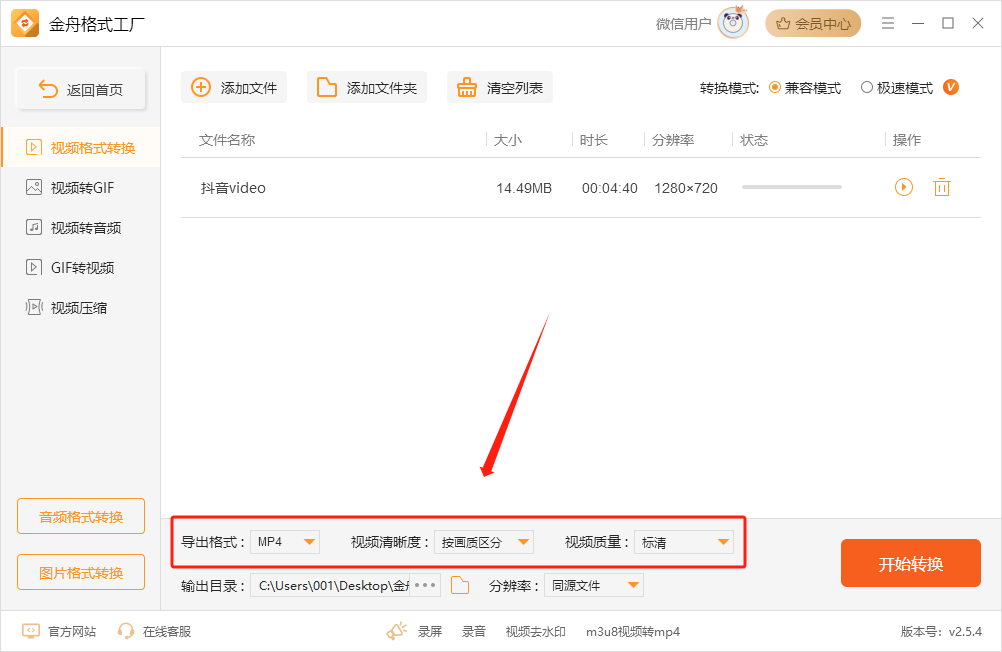This screenshot has width=1002, height=652.
Task: Click 音频格式转换 at sidebar bottom
Action: pyautogui.click(x=80, y=516)
